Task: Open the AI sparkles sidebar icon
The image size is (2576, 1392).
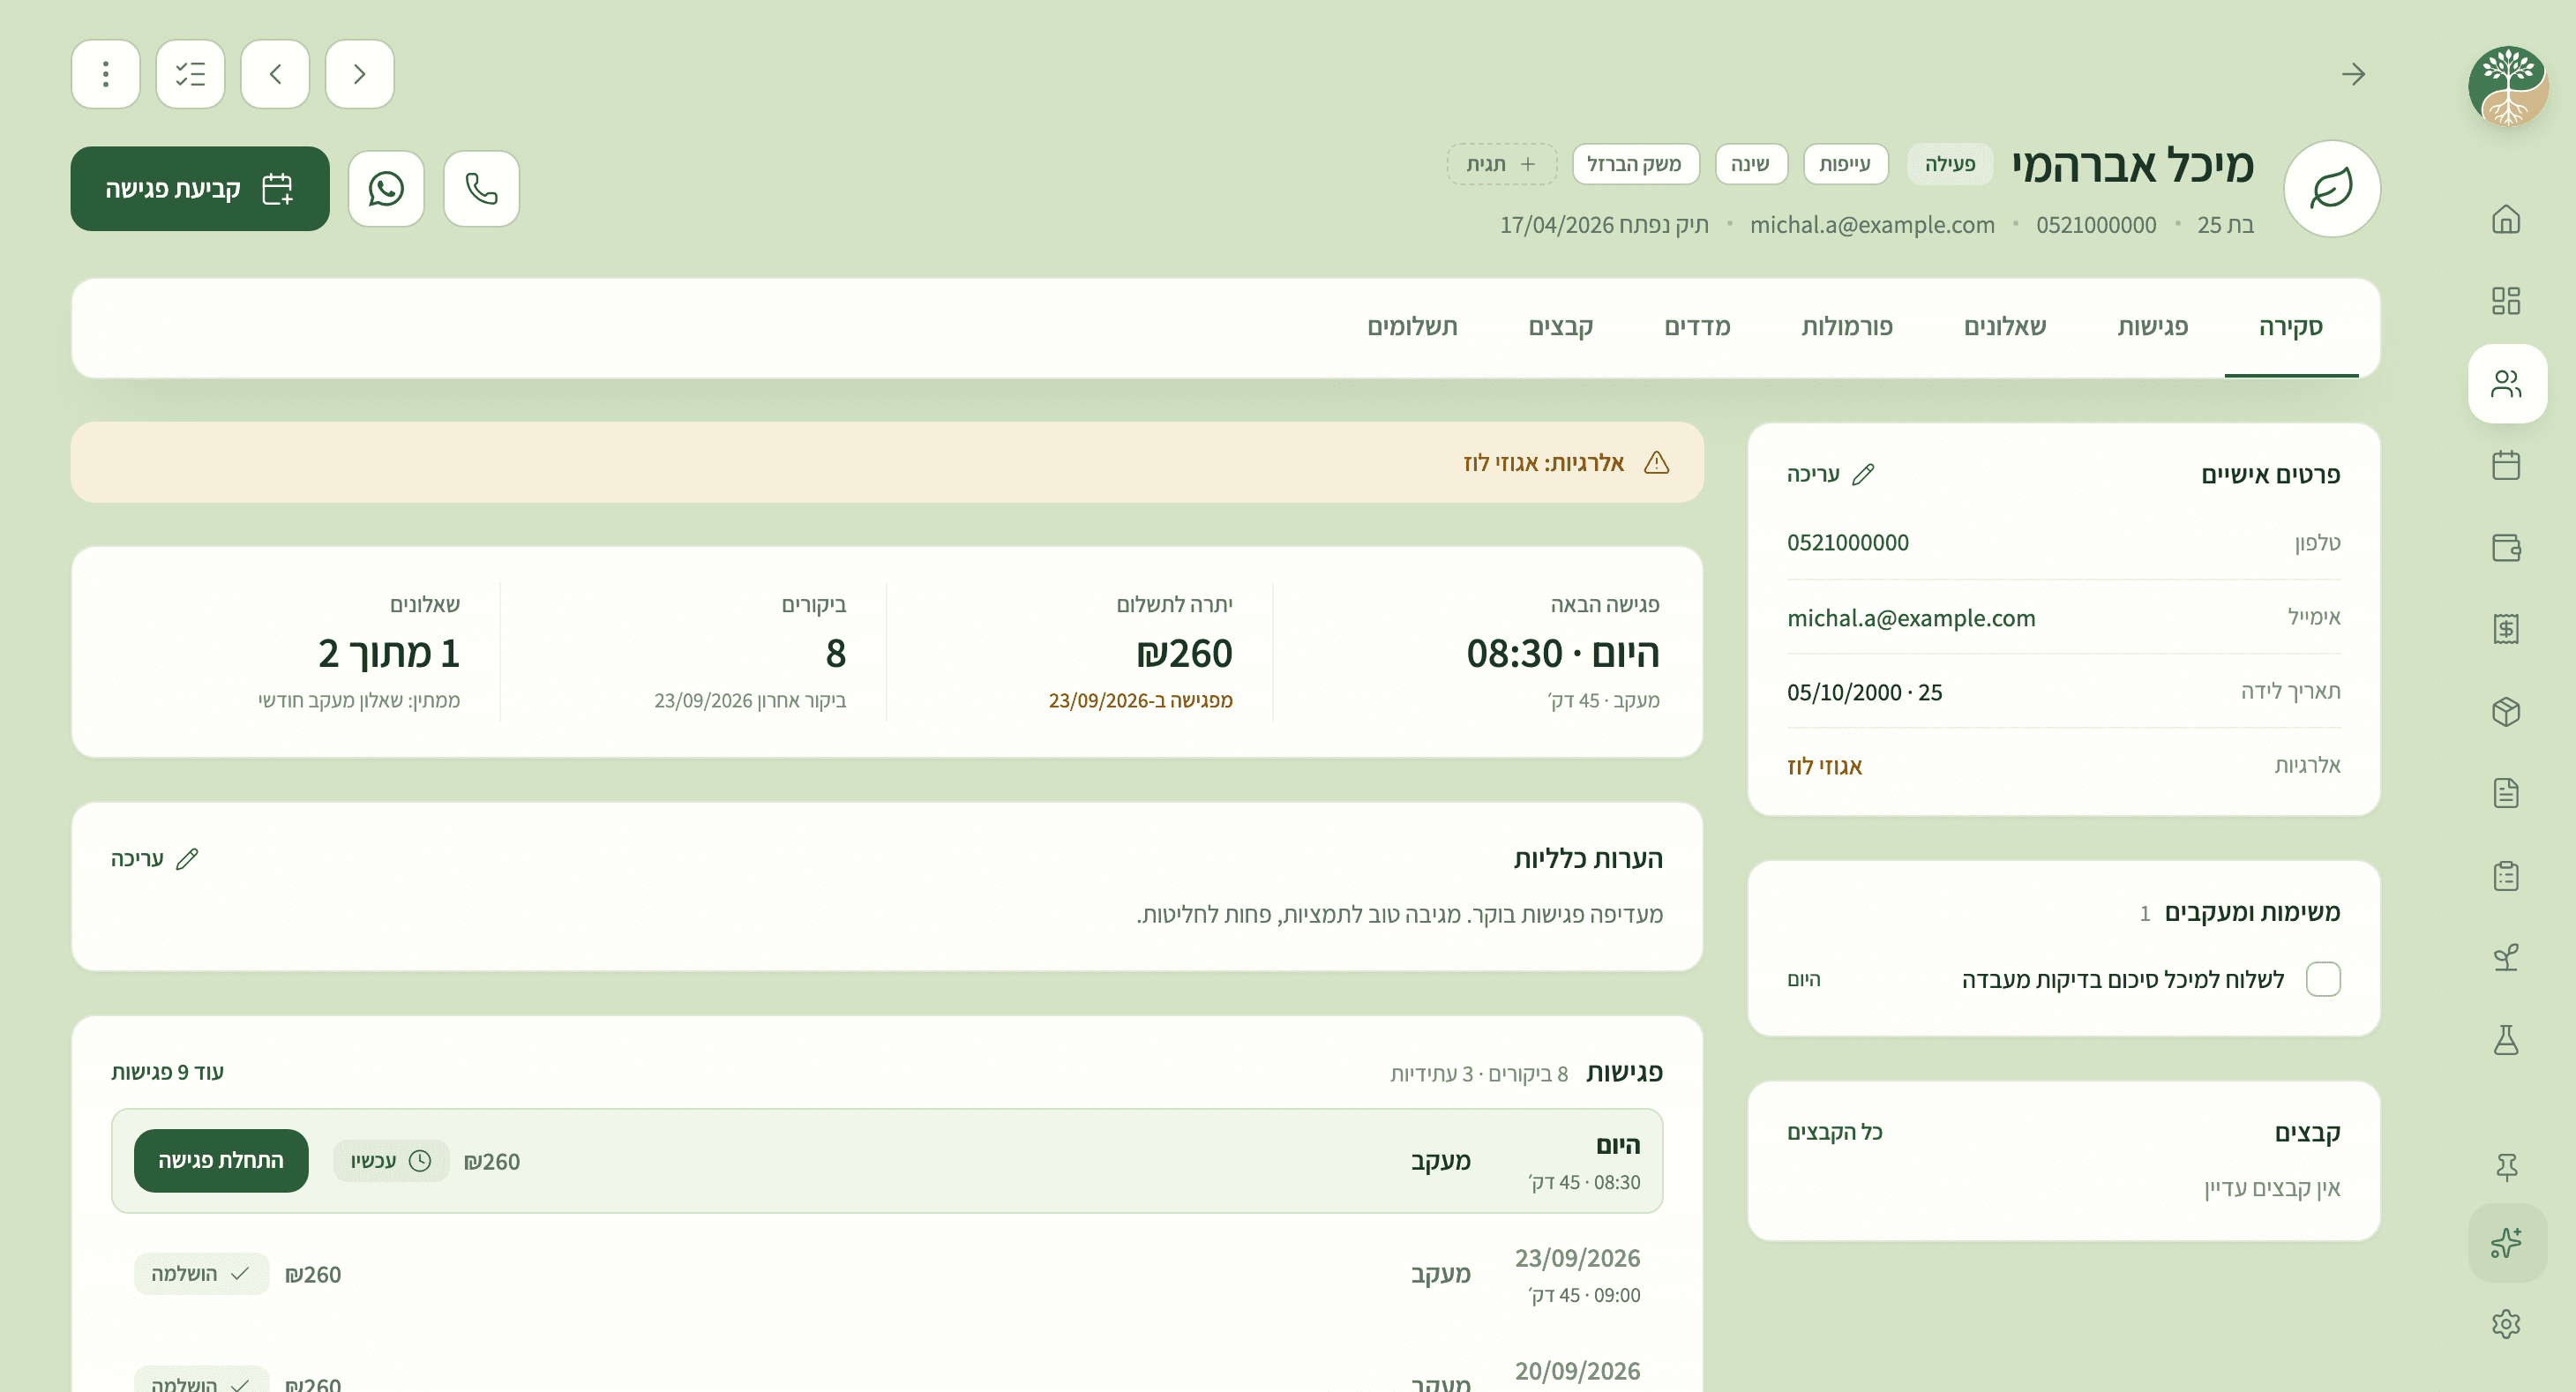Action: click(2506, 1243)
